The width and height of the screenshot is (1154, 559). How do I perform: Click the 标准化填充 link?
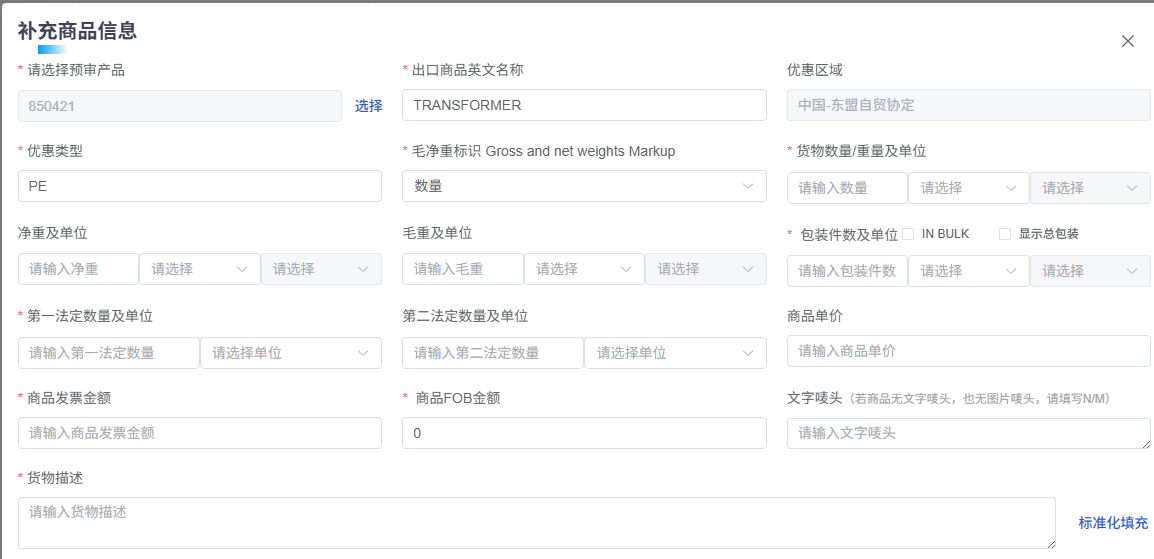[1113, 523]
